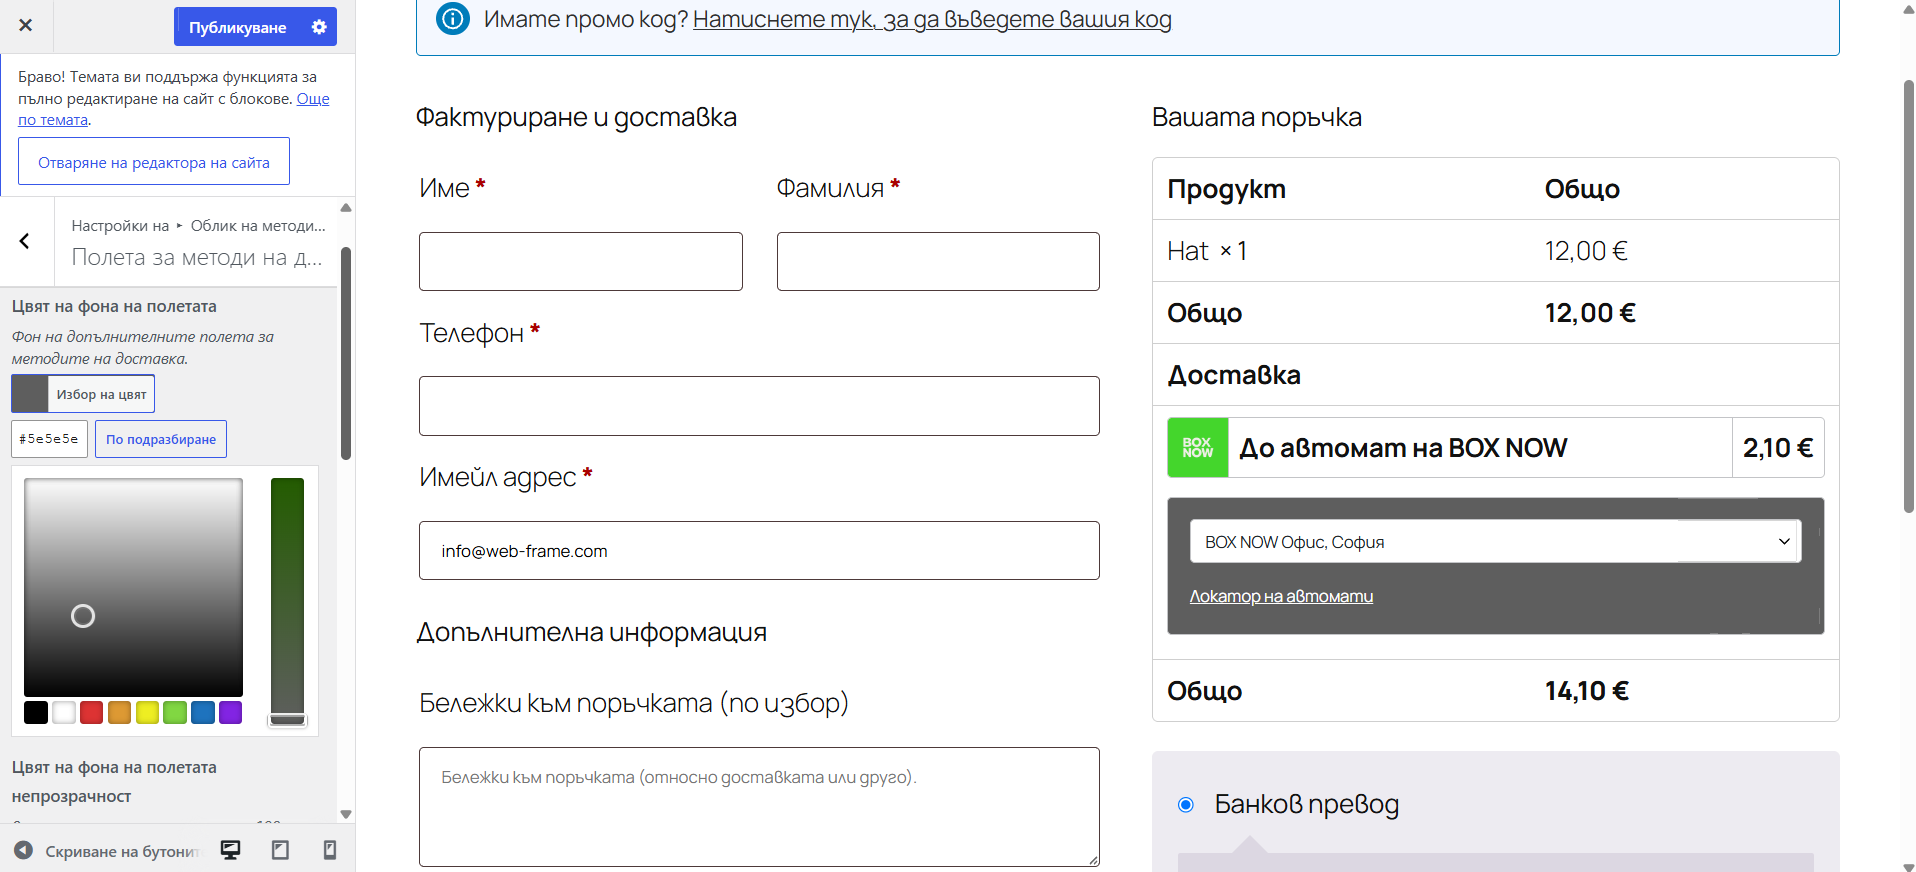
Task: Open publish settings gear icon
Action: pyautogui.click(x=319, y=27)
